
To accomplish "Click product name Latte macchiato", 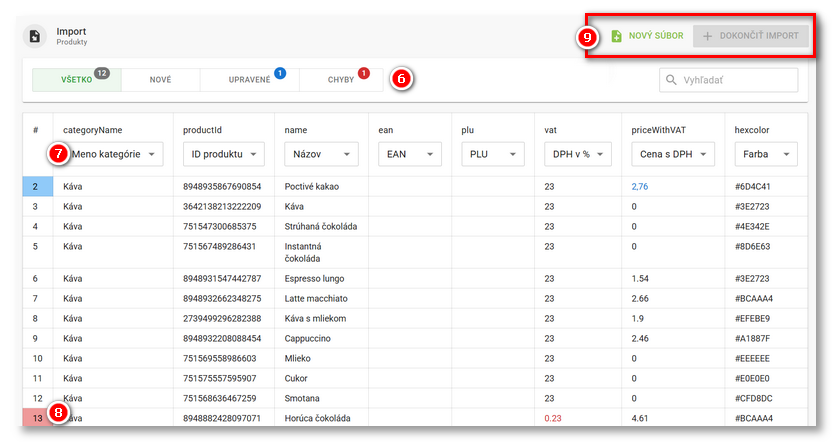I will pos(316,298).
